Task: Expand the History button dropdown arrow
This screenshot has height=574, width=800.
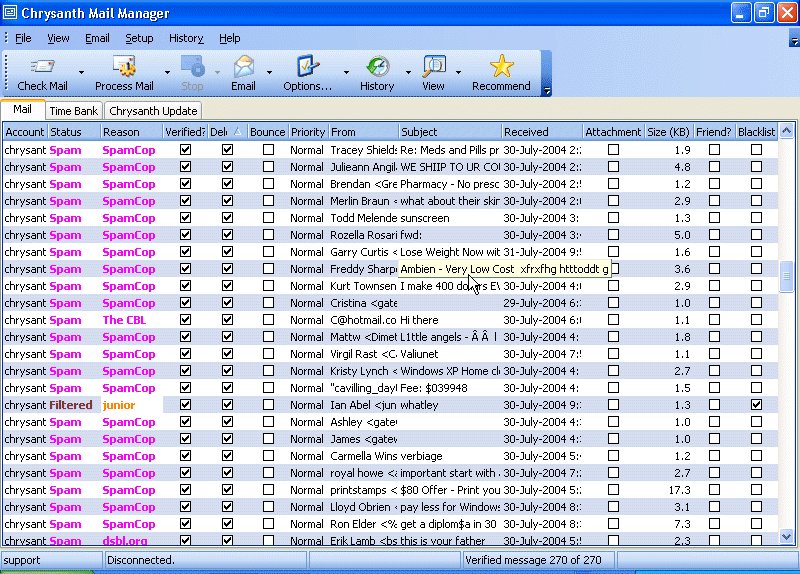Action: (408, 73)
